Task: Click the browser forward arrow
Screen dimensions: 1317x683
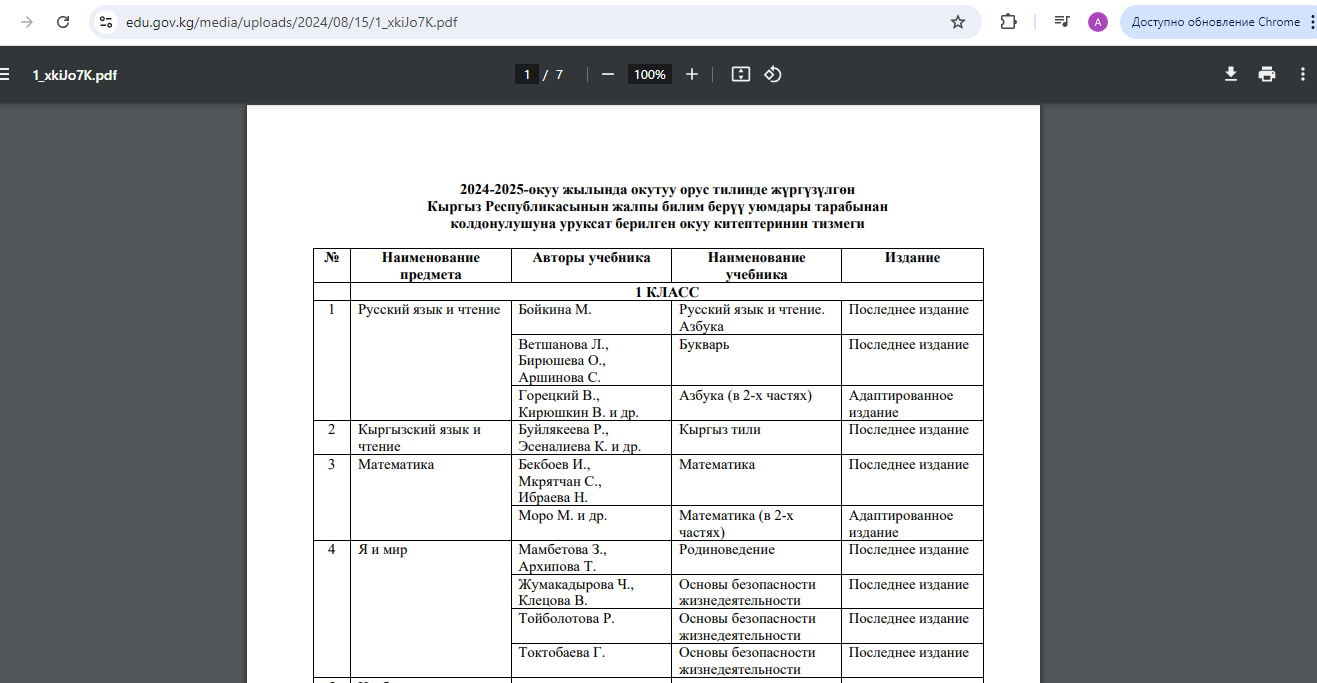Action: point(27,22)
